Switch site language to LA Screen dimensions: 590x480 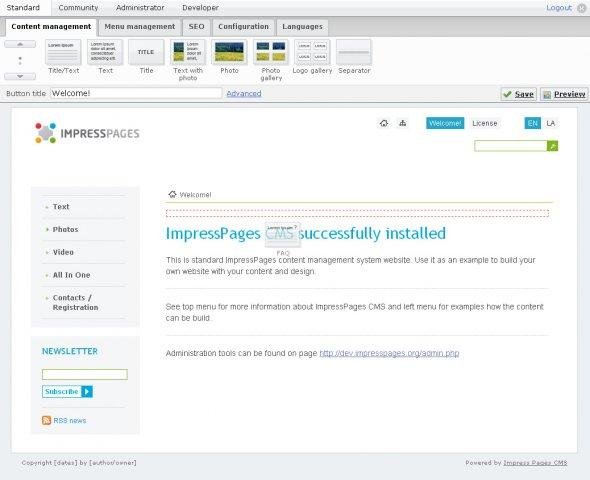tap(550, 123)
